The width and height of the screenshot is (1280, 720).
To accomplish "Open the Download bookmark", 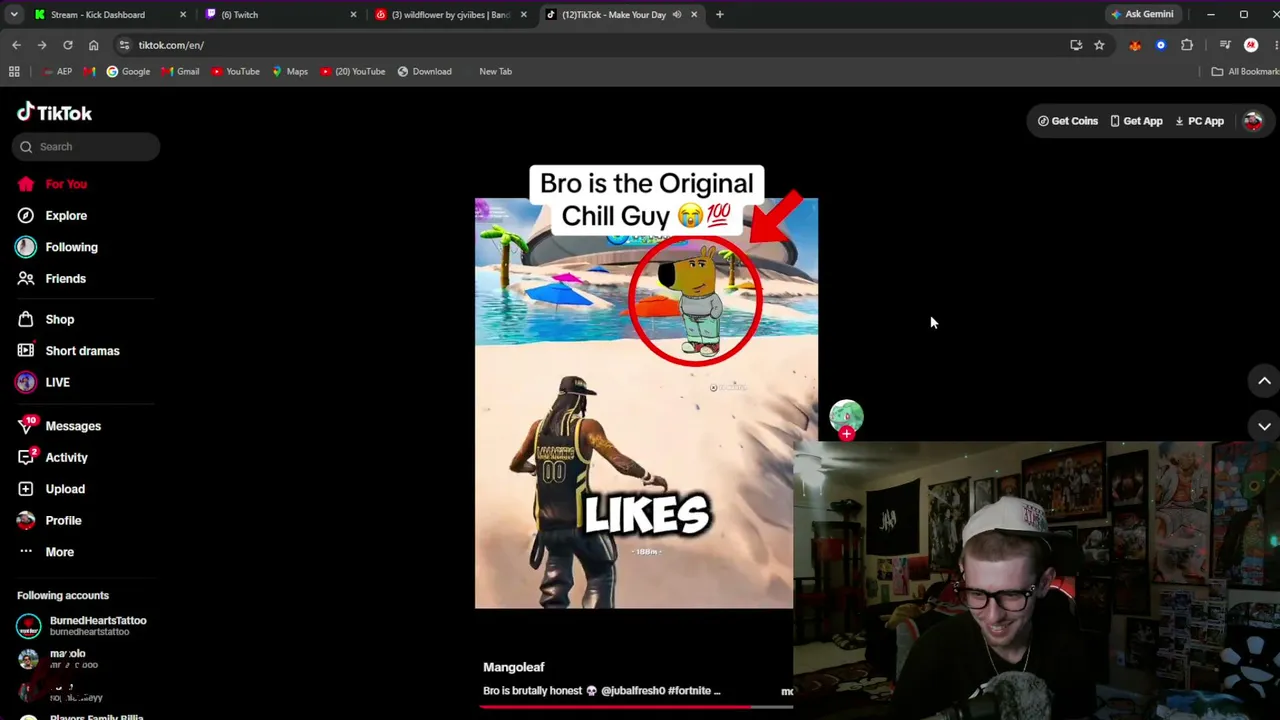I will pyautogui.click(x=425, y=72).
